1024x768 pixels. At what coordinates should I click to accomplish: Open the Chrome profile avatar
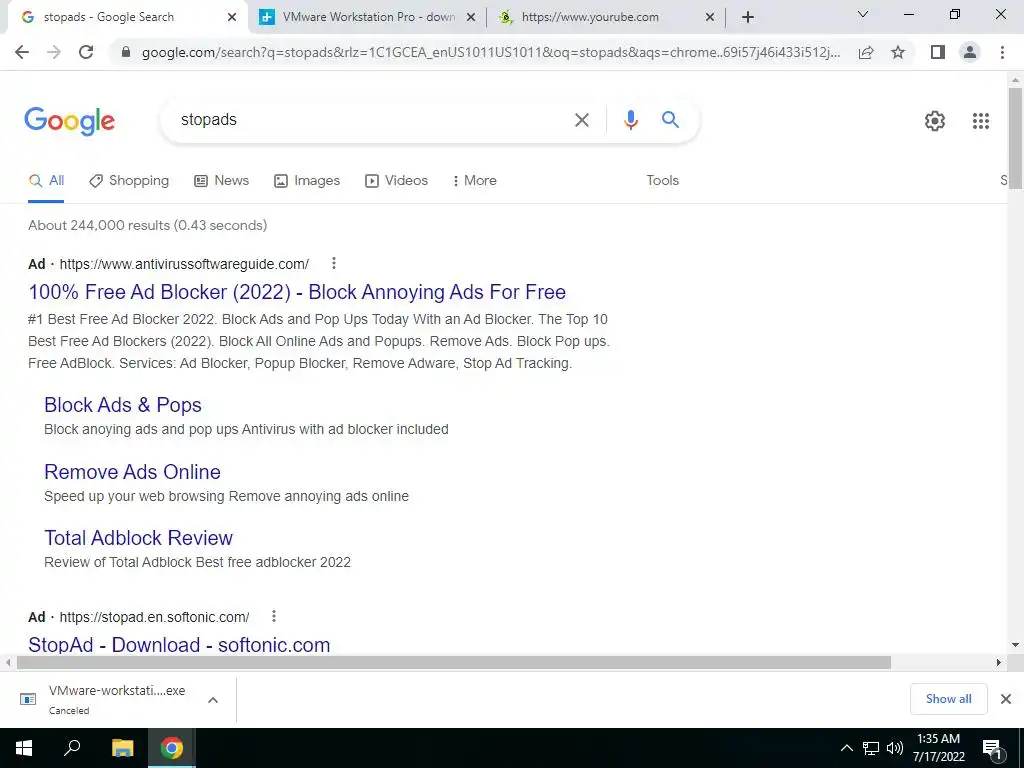[x=970, y=52]
